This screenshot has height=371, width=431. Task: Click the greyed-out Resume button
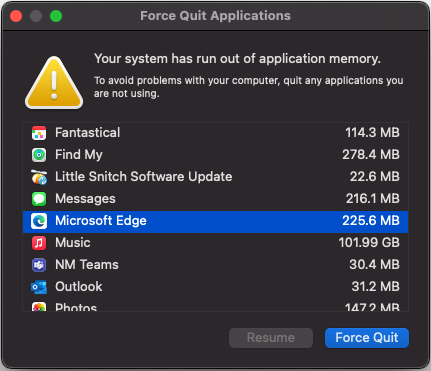(x=271, y=338)
